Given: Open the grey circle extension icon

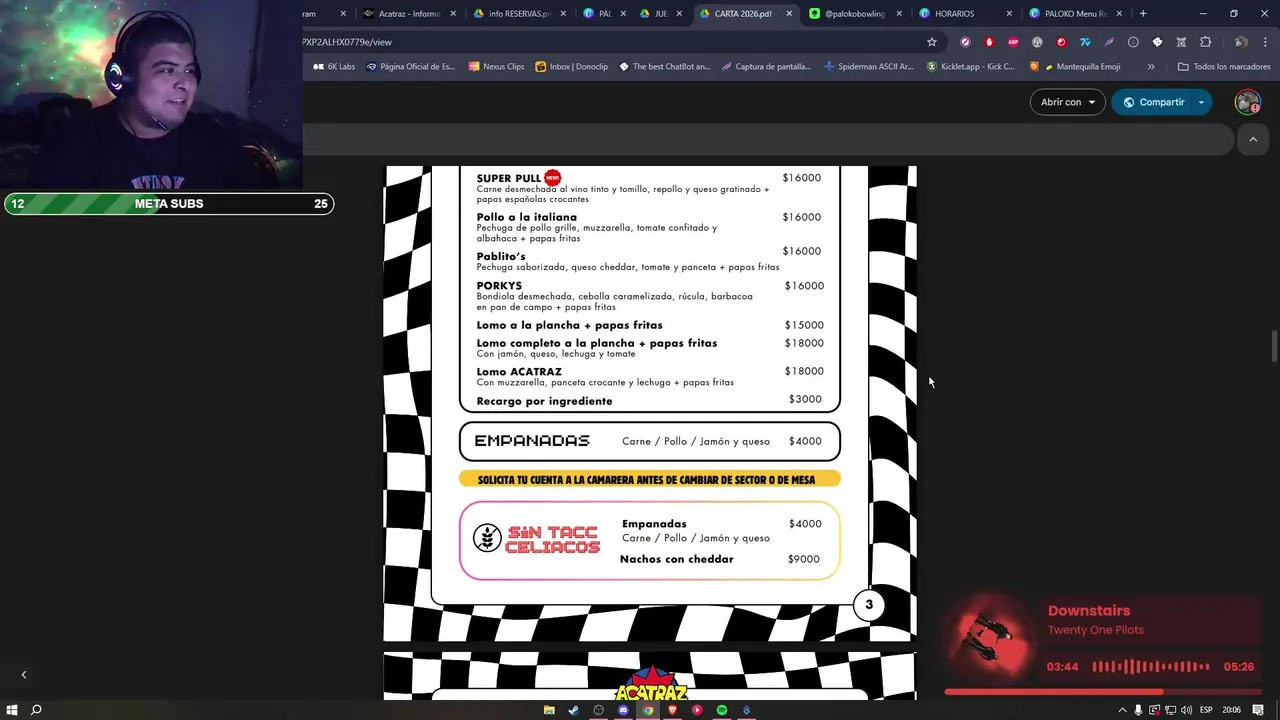Looking at the screenshot, I should [x=1133, y=42].
